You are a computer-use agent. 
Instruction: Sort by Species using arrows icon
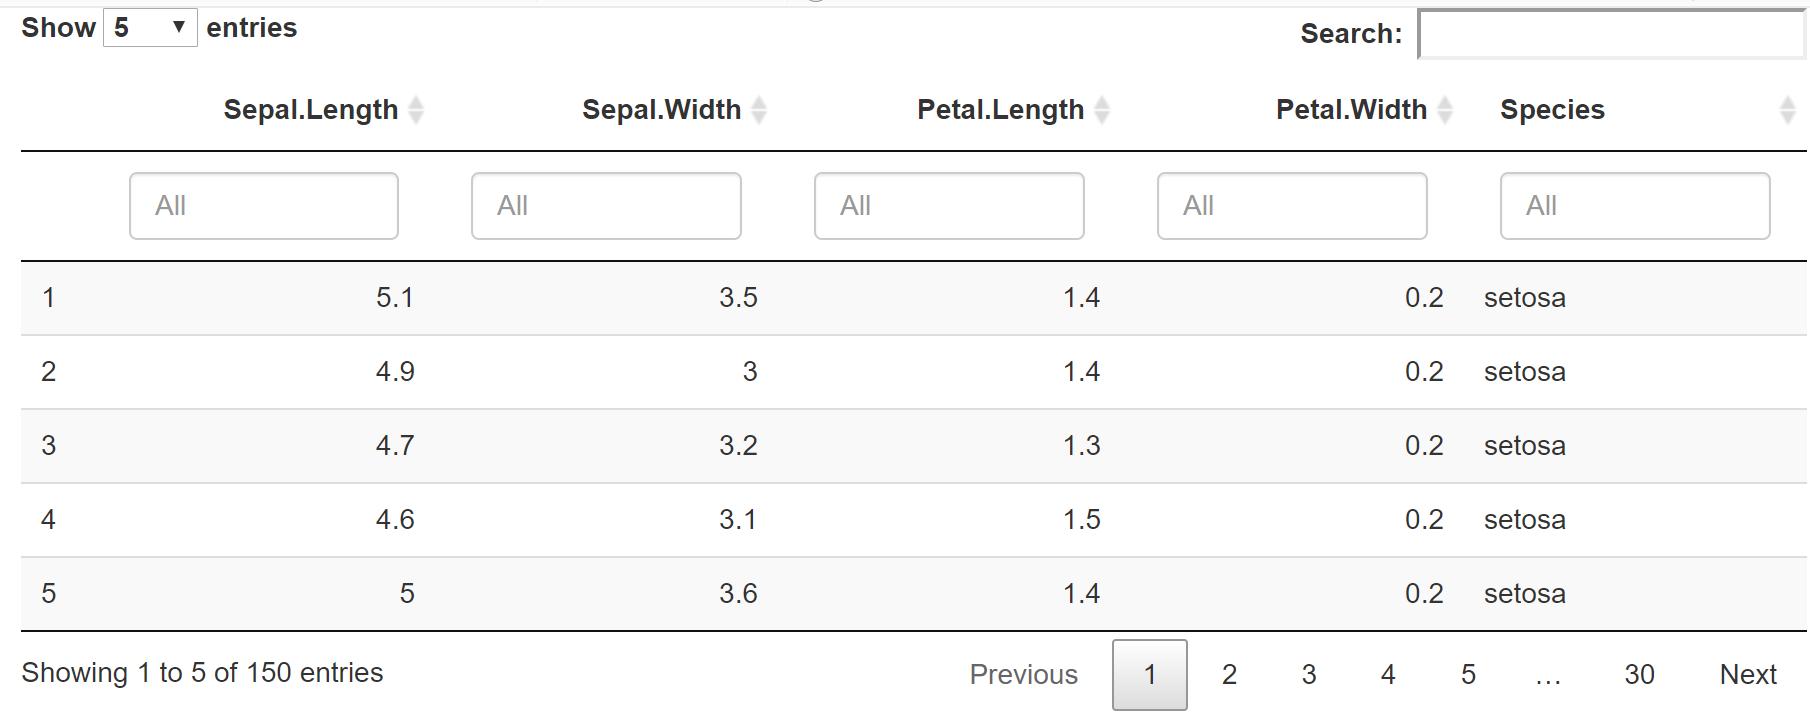pos(1788,110)
